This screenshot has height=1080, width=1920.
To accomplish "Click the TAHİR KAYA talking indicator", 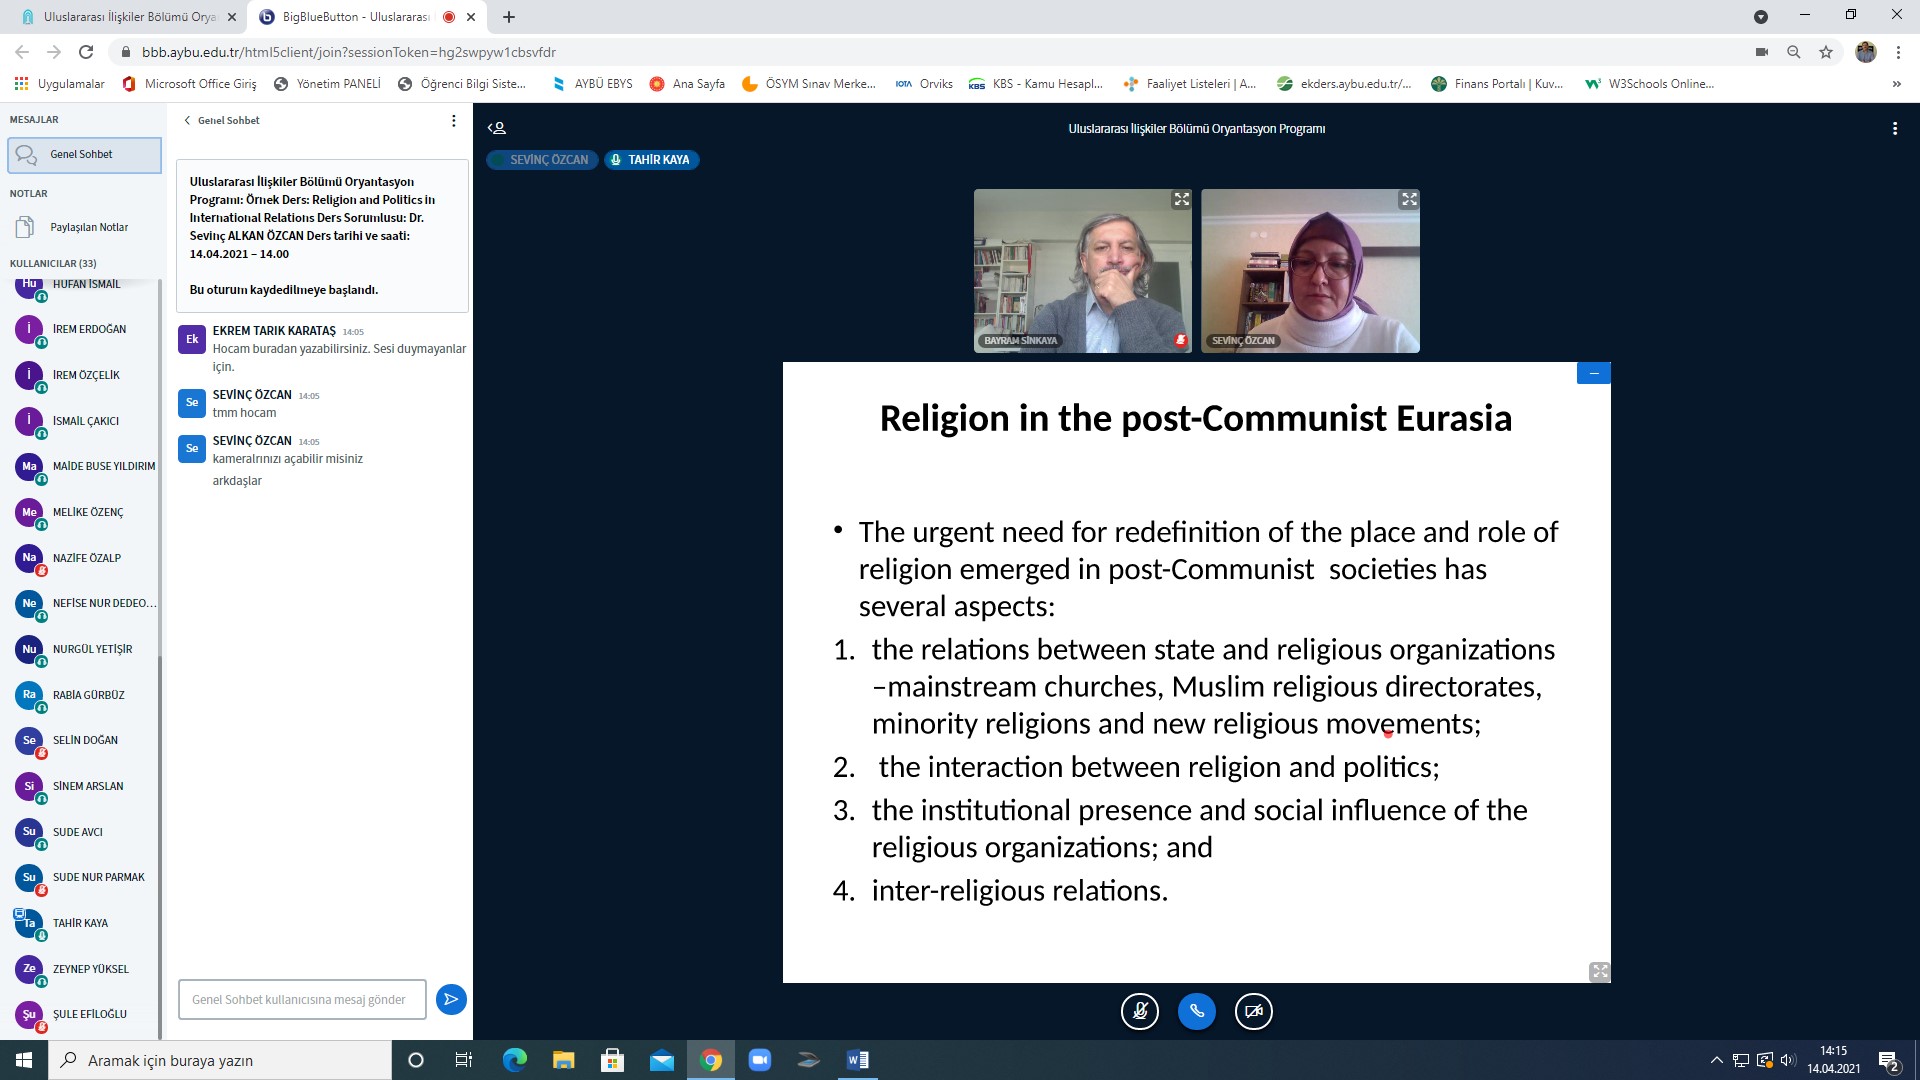I will click(x=651, y=160).
